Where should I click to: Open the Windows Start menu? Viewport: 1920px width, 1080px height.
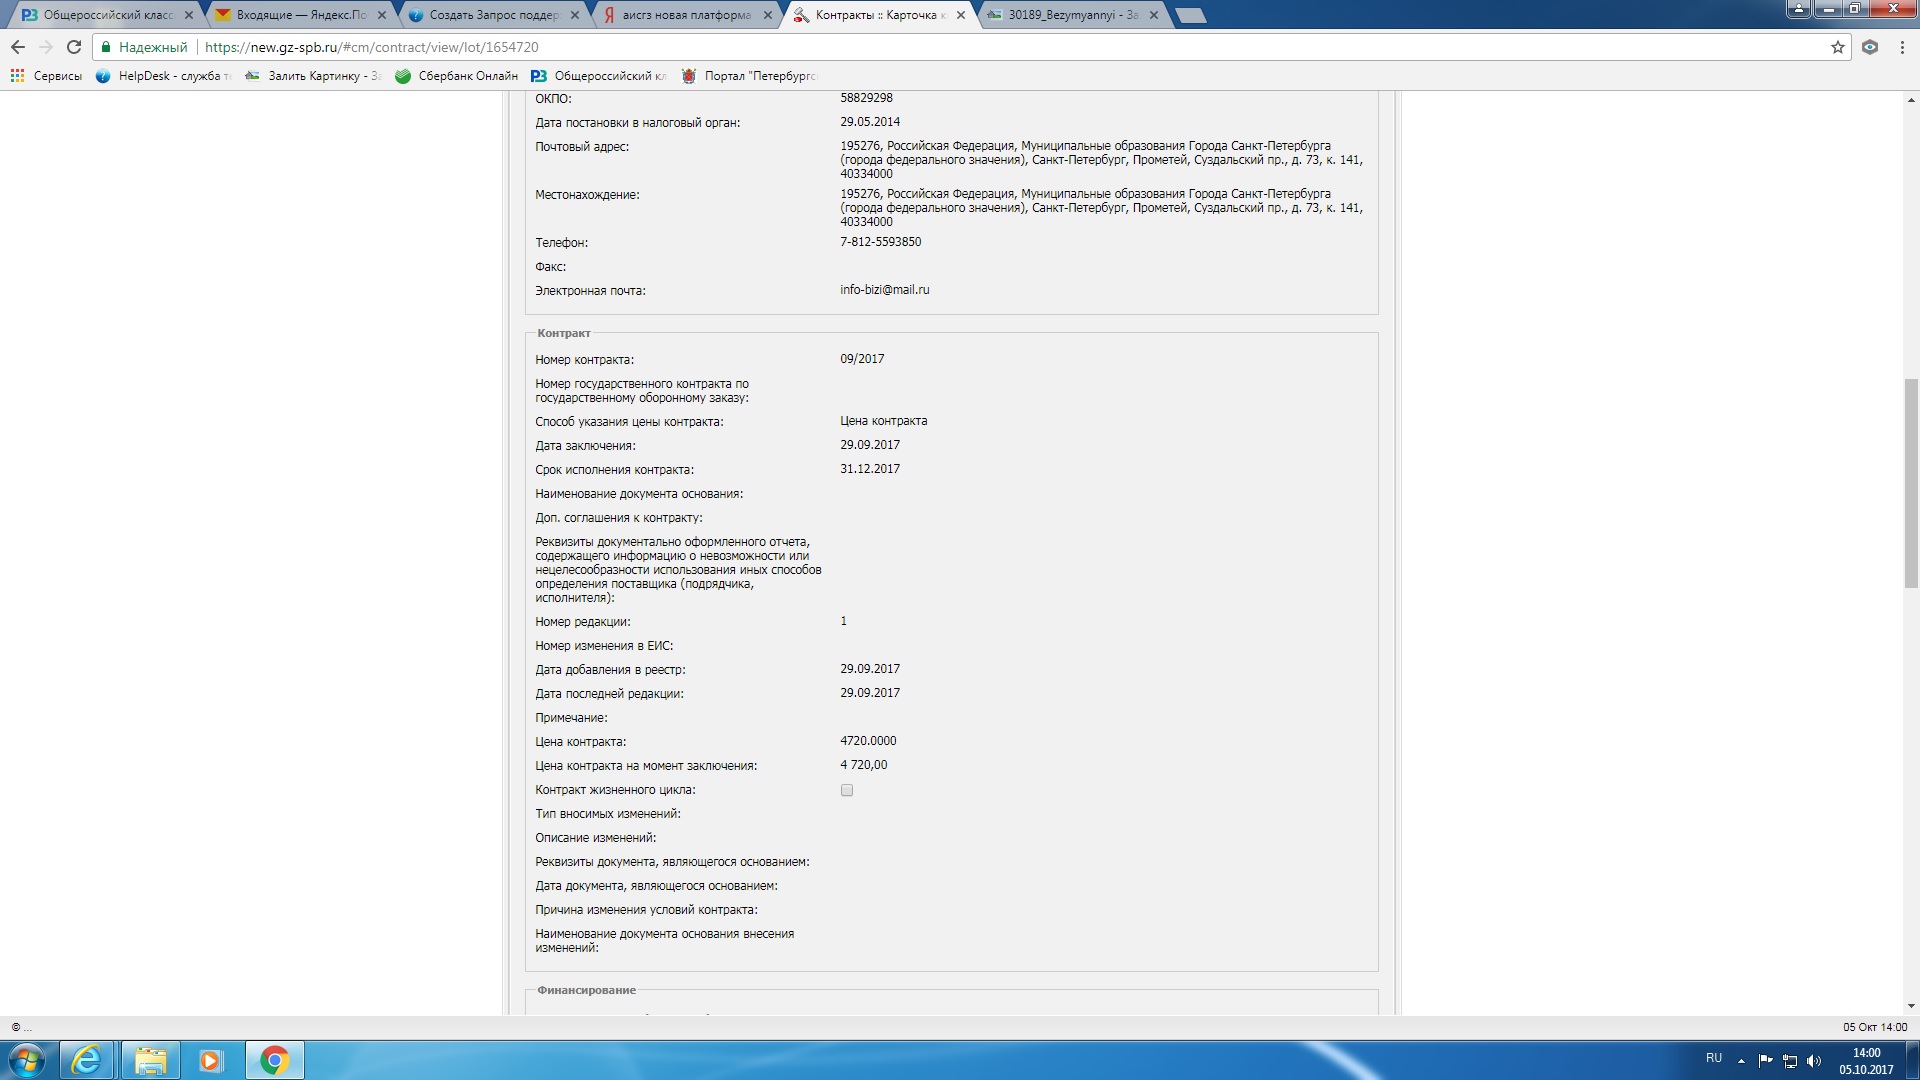tap(27, 1060)
